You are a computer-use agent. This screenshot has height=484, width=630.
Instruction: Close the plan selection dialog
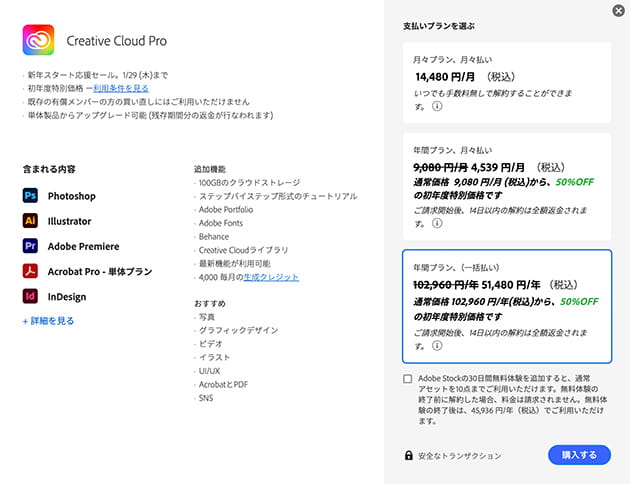click(617, 11)
